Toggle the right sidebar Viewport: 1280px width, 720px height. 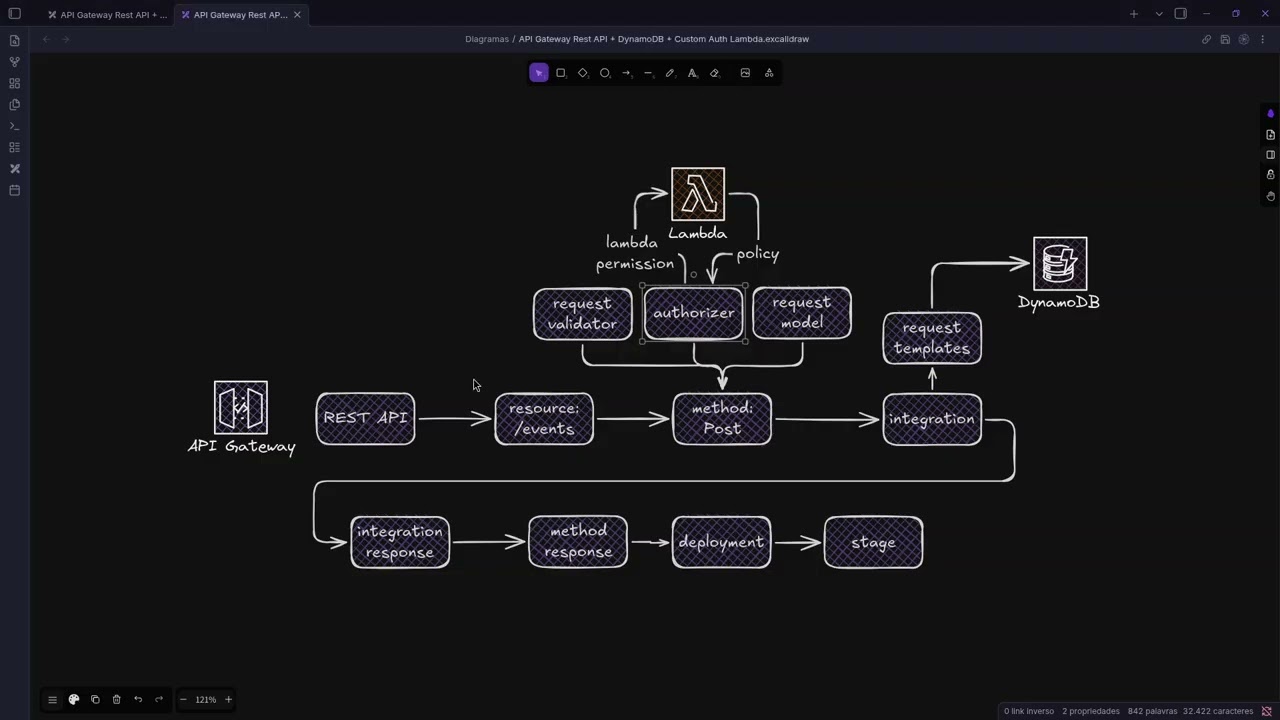1181,14
